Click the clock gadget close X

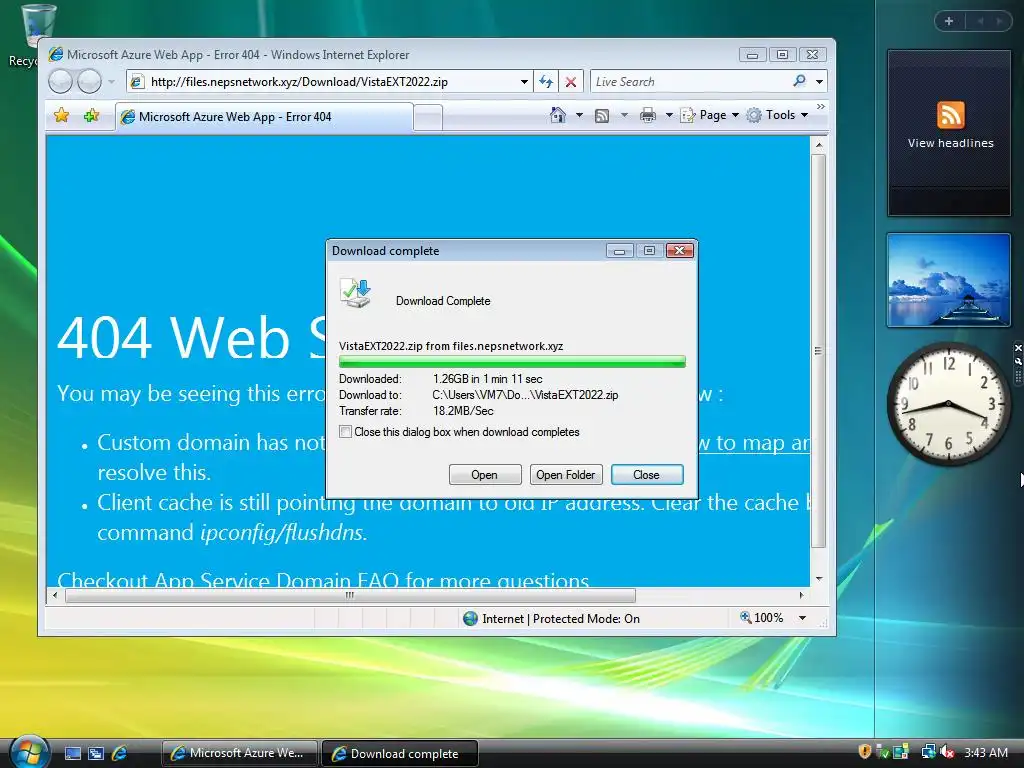[x=1018, y=348]
